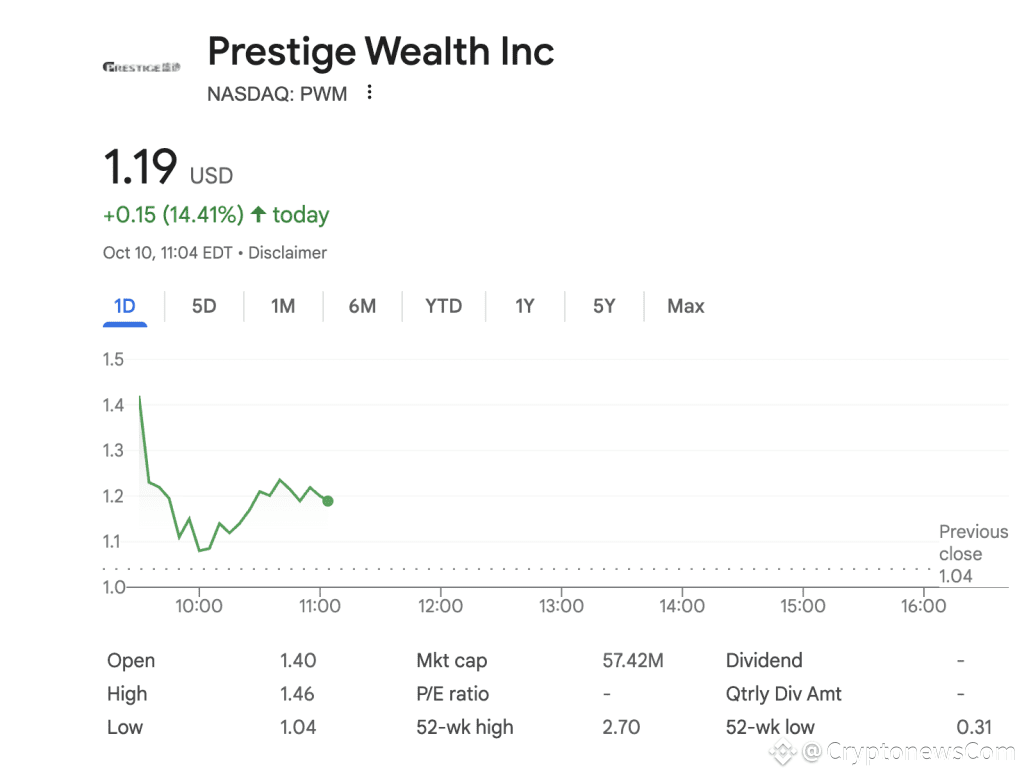Select the YTD range tab

444,306
